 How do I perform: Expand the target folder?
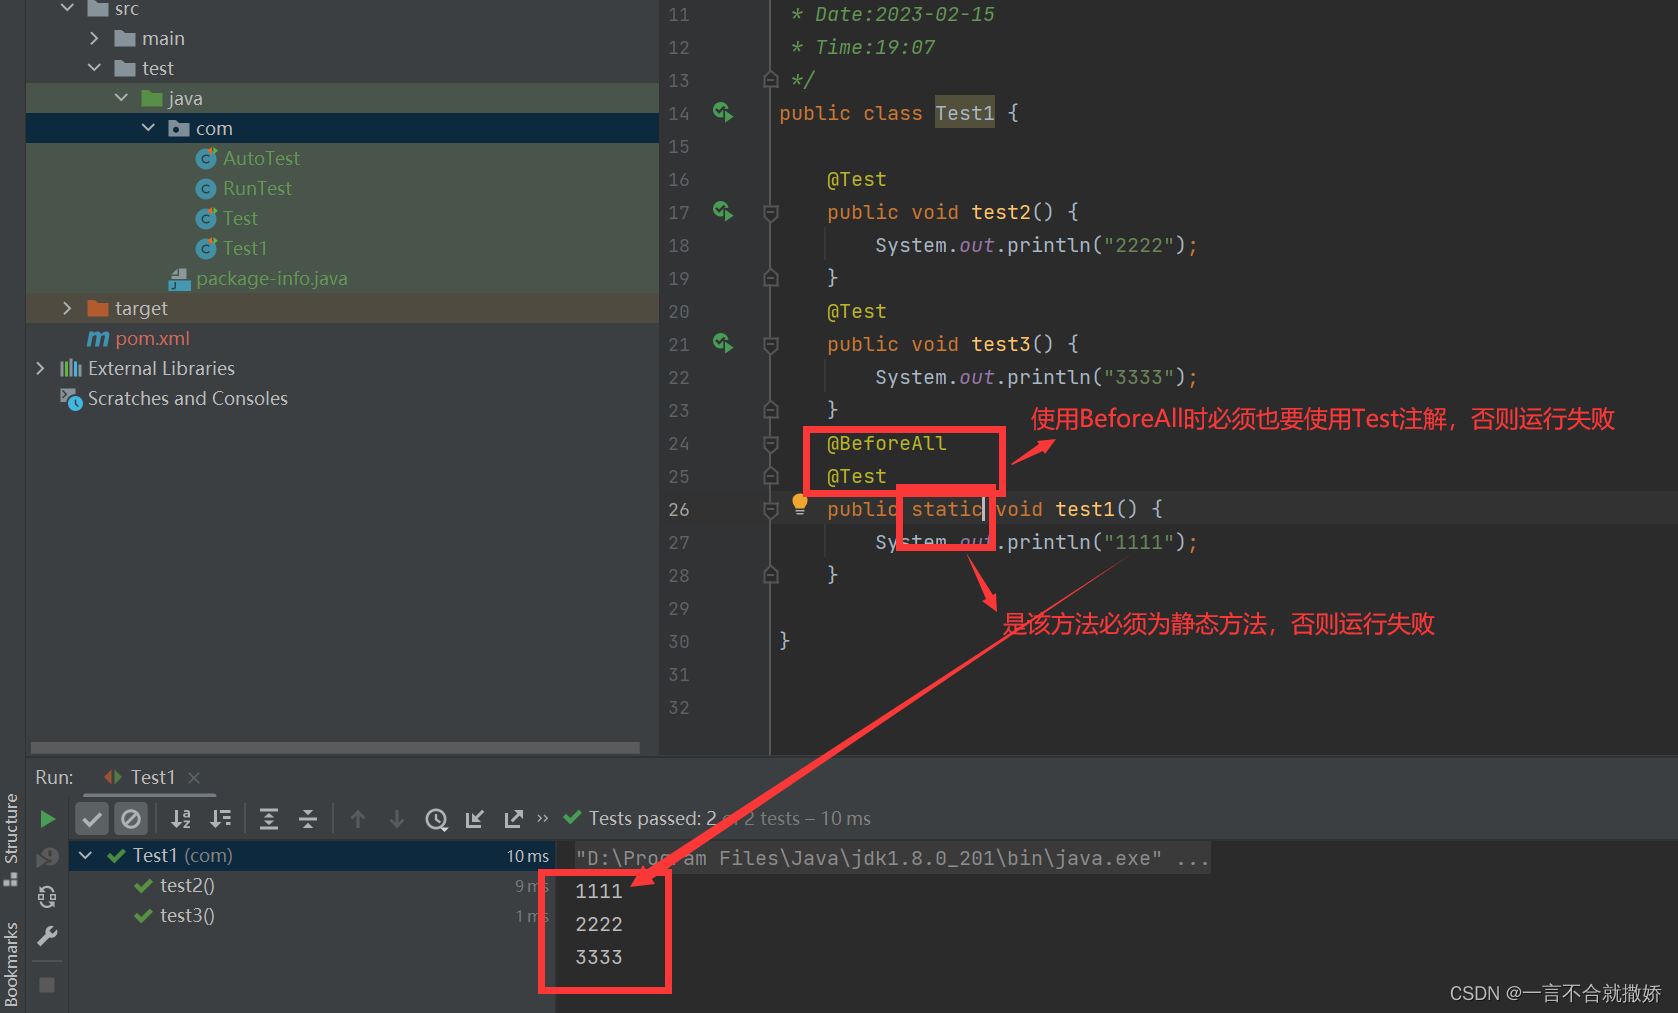pos(67,308)
